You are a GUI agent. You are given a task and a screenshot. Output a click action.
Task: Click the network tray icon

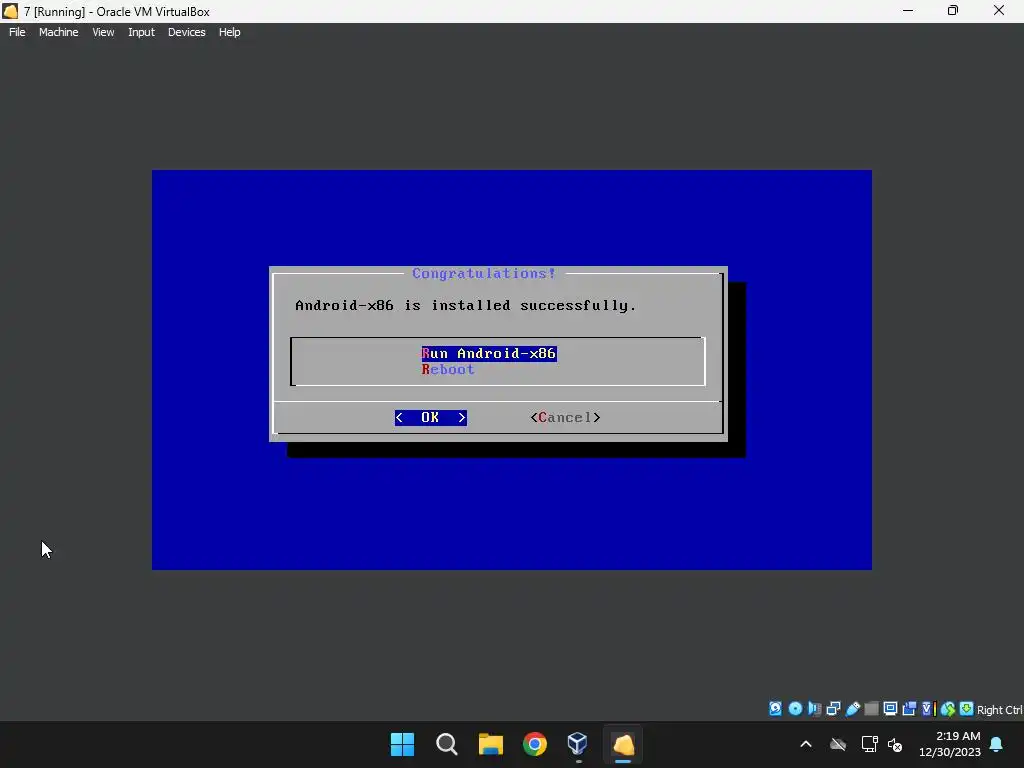point(869,744)
